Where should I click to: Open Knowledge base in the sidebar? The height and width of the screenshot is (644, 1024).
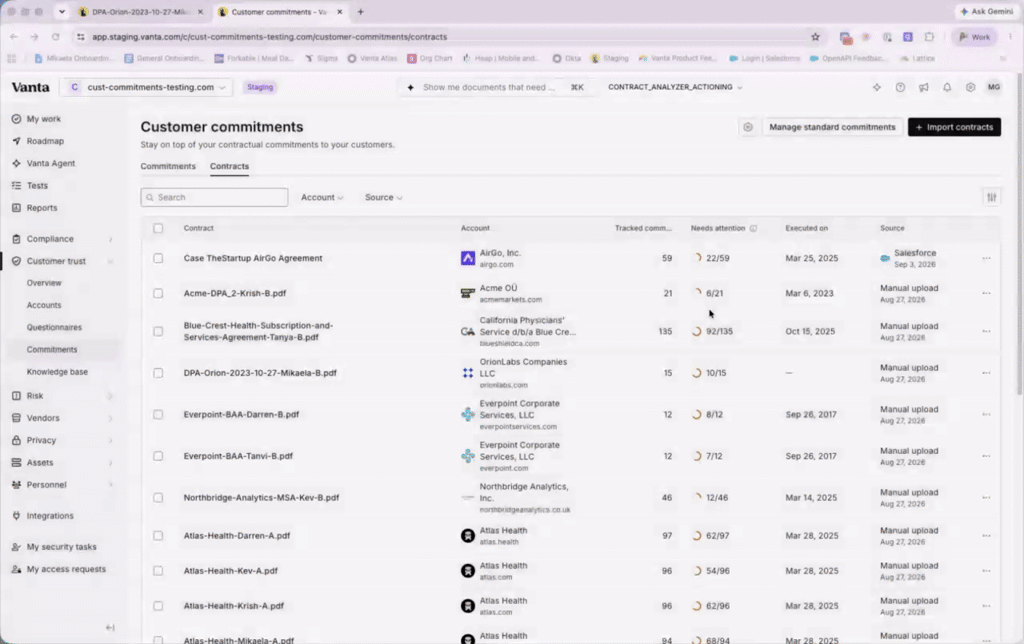[57, 372]
